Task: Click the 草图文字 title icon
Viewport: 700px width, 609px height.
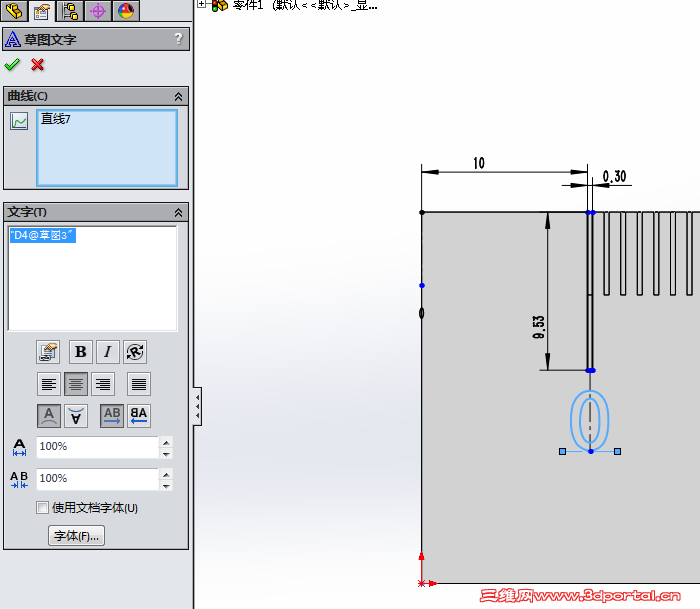Action: tap(12, 39)
